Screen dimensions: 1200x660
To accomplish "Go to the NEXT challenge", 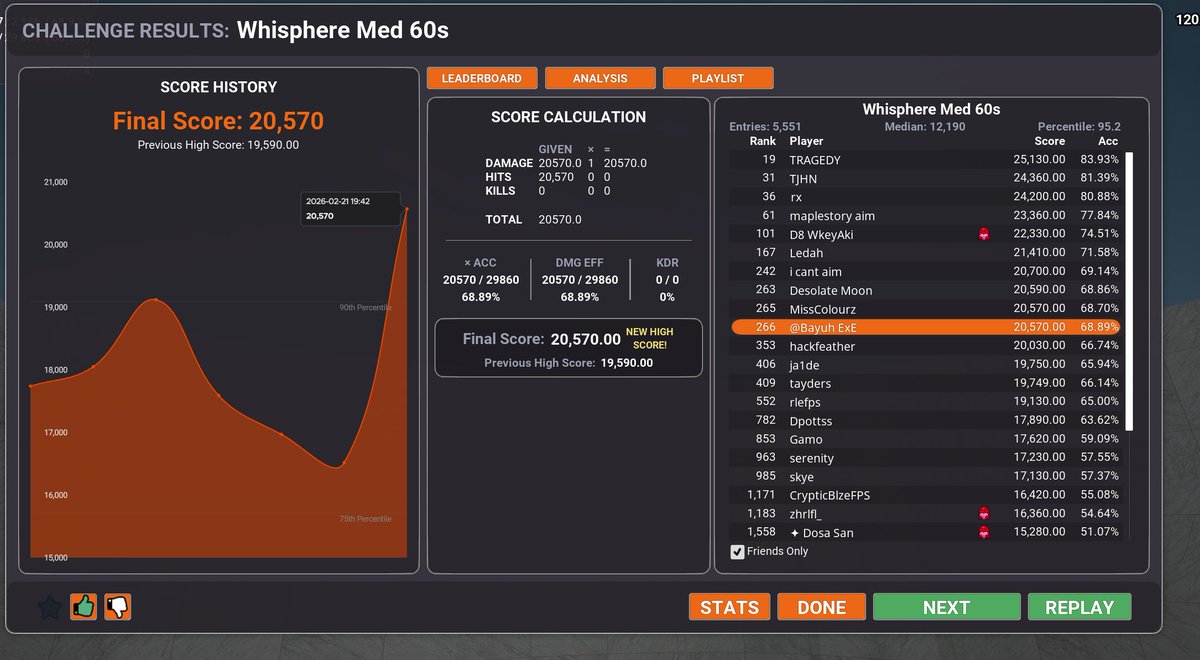I will [946, 607].
